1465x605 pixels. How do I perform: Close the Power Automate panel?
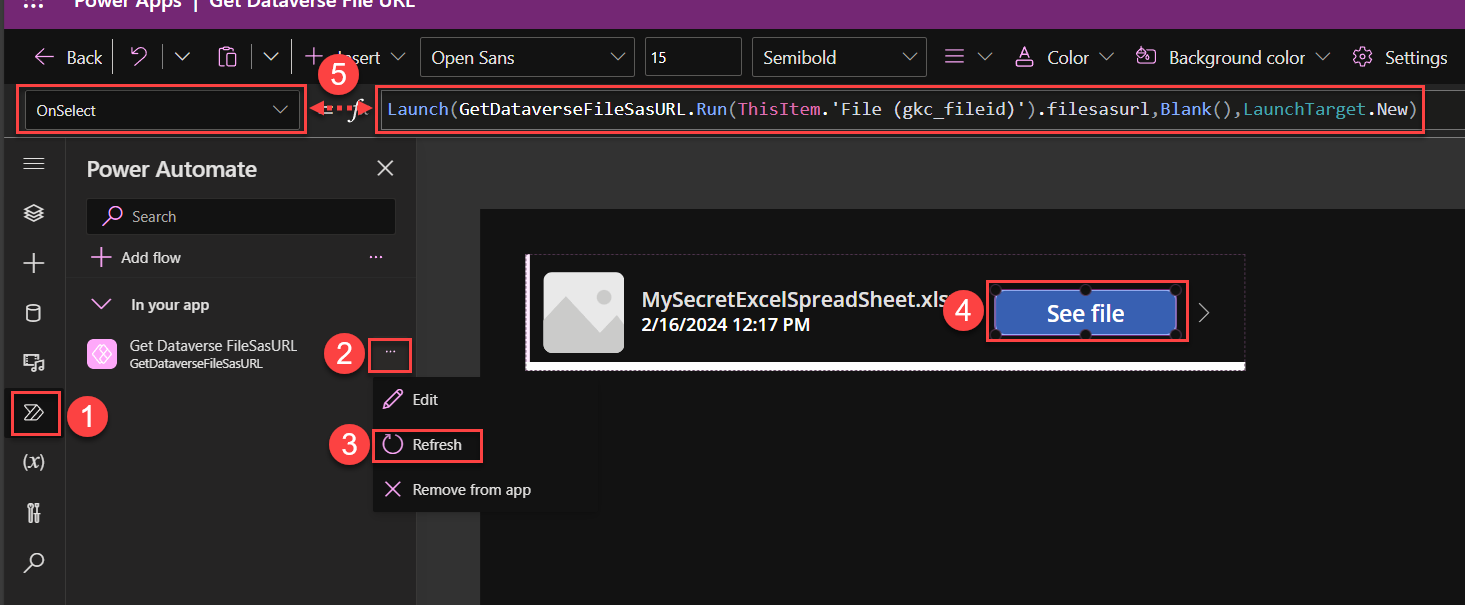(x=385, y=169)
